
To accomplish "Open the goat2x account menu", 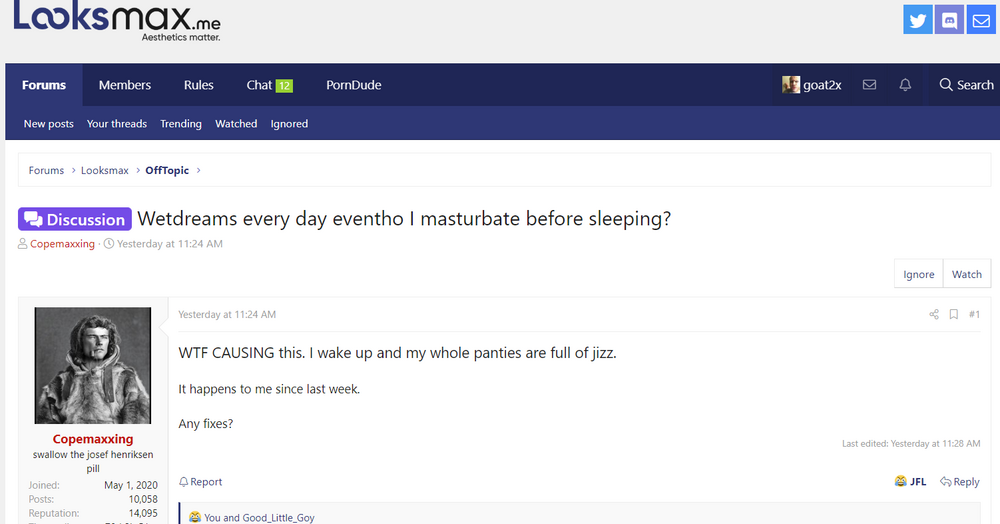I will (x=812, y=85).
